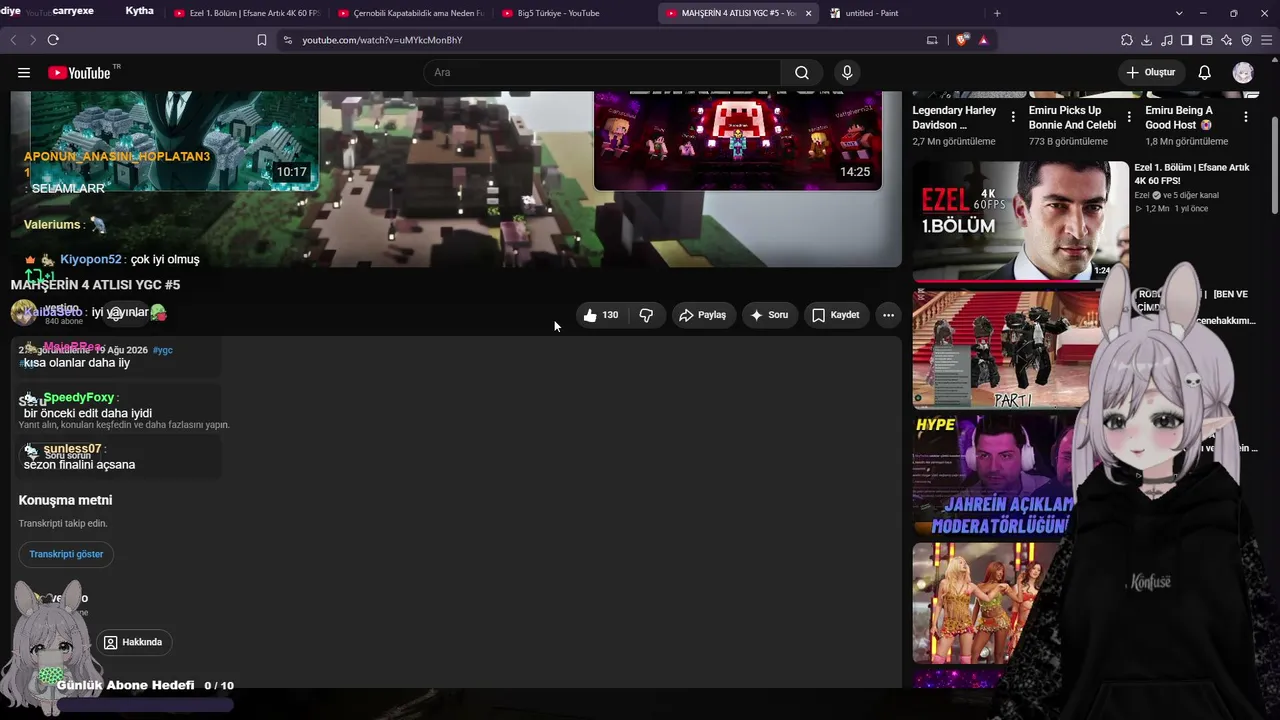1280x720 pixels.
Task: Save the video with Kaydet
Action: pos(836,315)
